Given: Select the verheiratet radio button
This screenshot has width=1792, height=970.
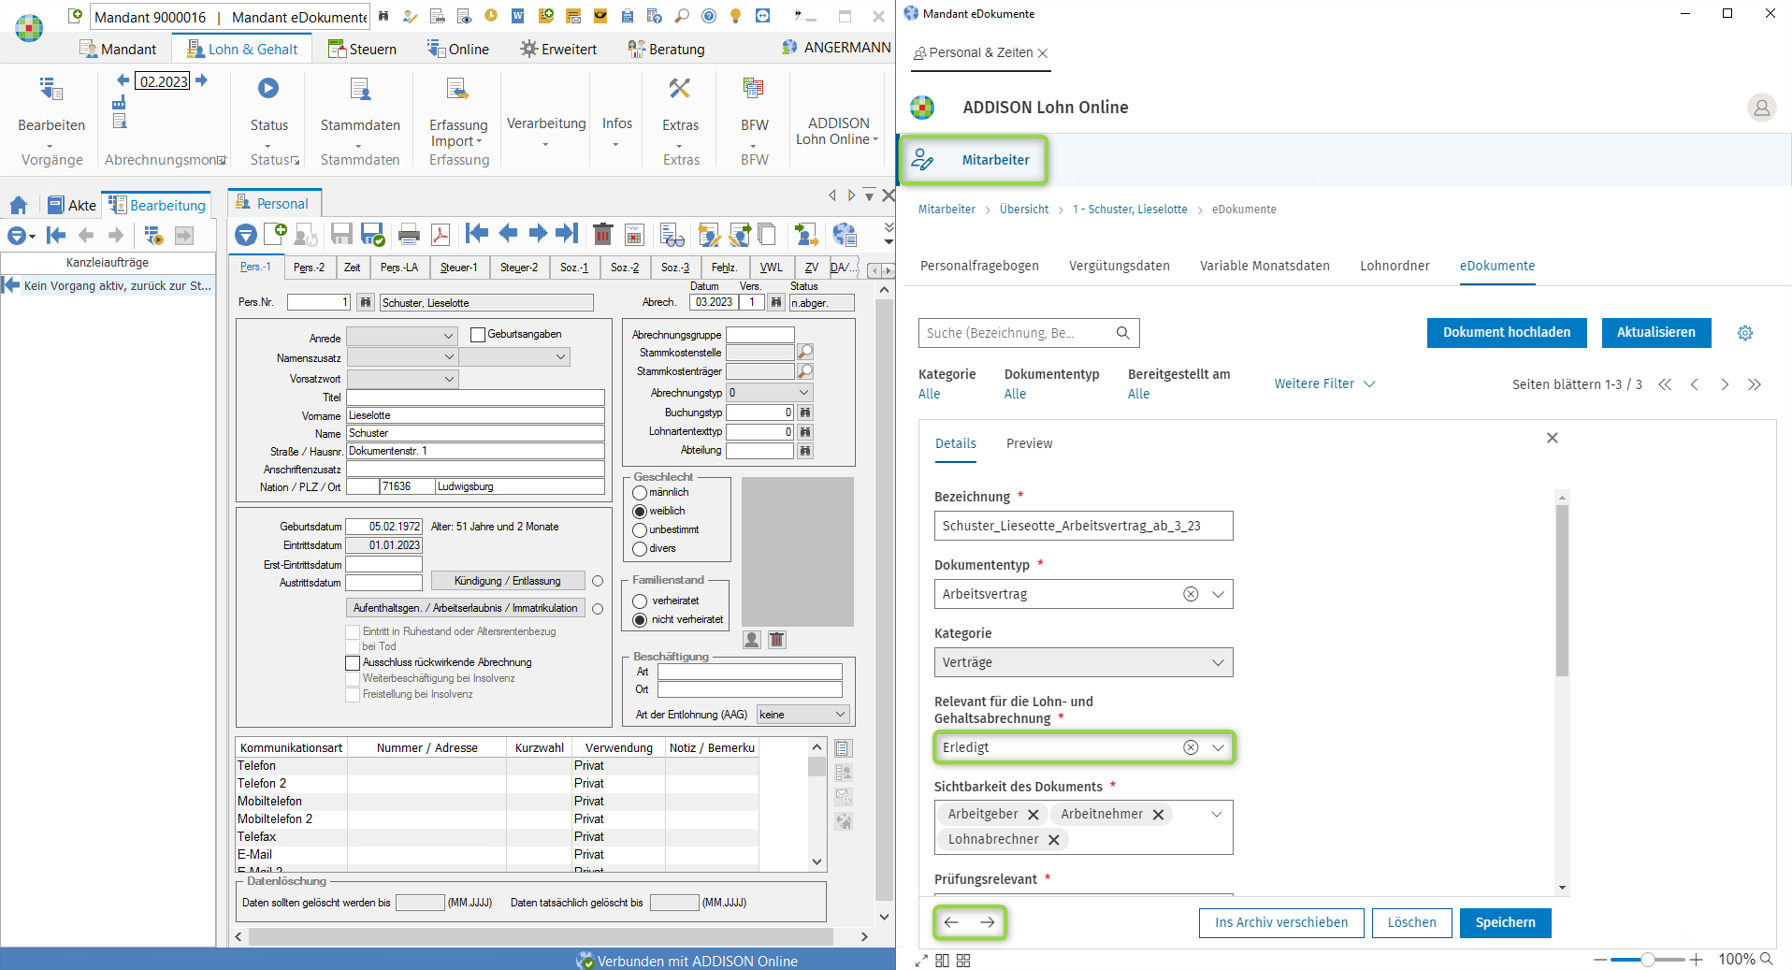Looking at the screenshot, I should (x=640, y=601).
